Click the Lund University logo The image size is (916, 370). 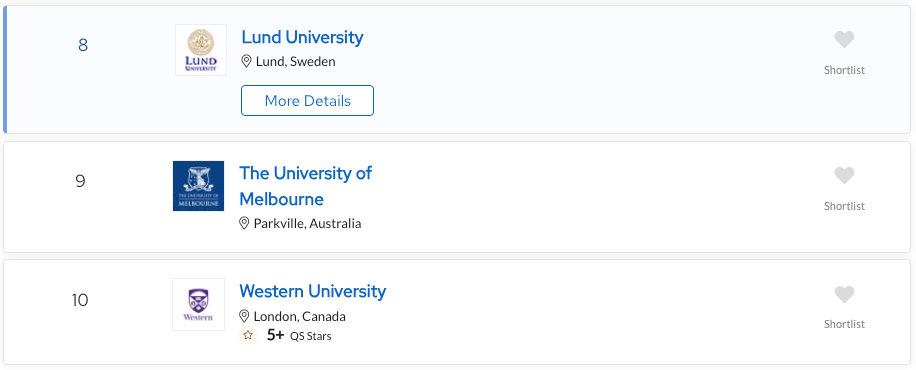[201, 50]
